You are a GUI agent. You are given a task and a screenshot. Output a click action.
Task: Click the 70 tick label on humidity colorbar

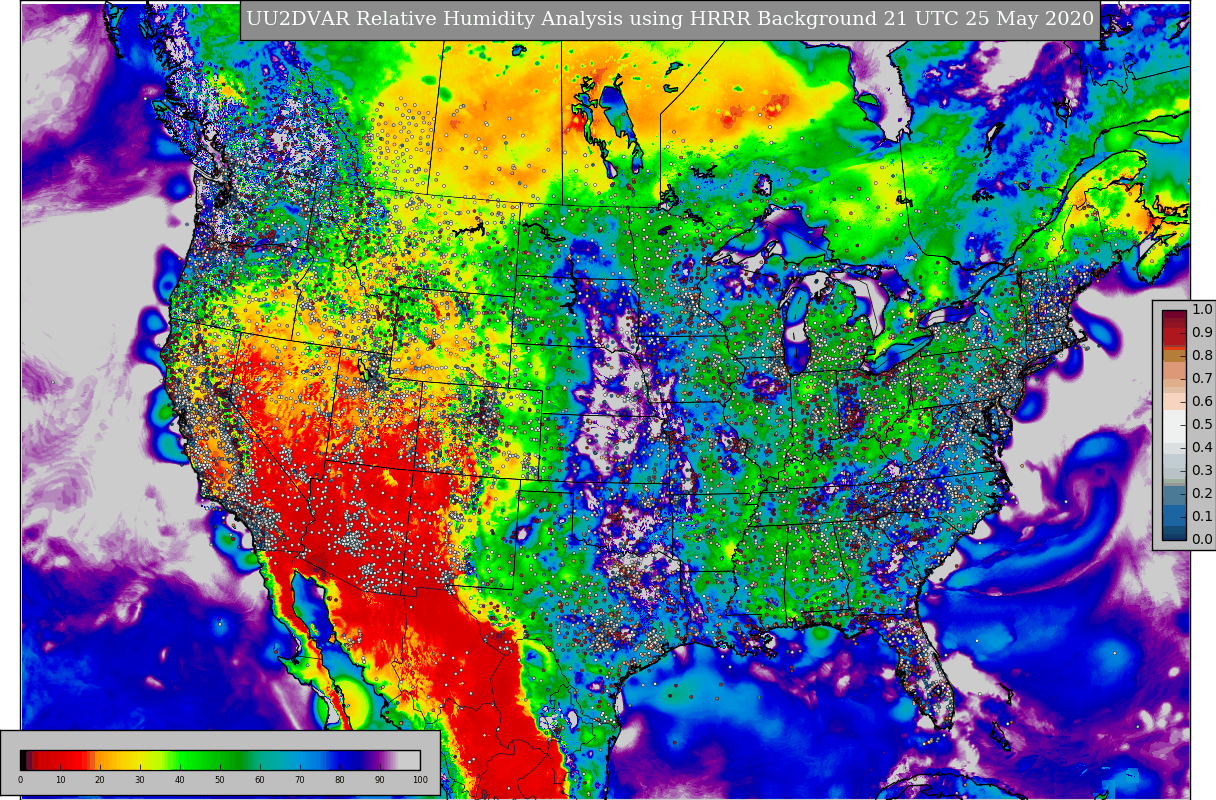(x=300, y=779)
